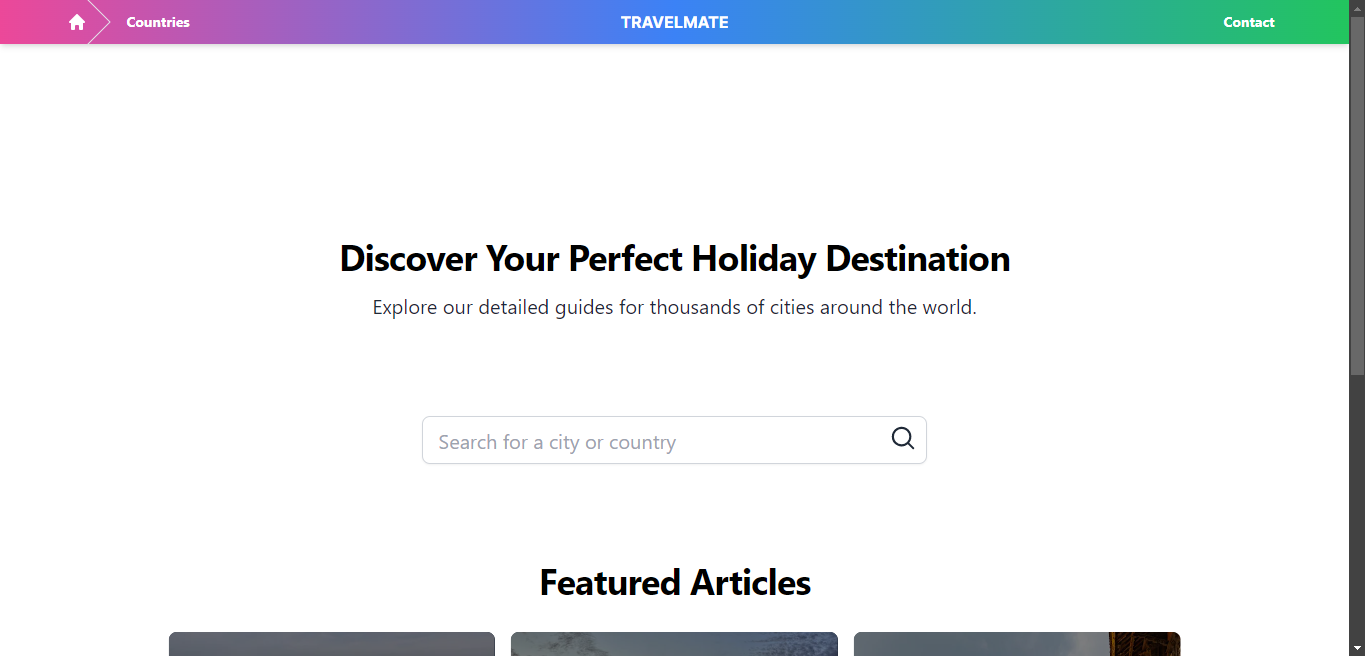Click the Featured Articles heading

(x=675, y=582)
